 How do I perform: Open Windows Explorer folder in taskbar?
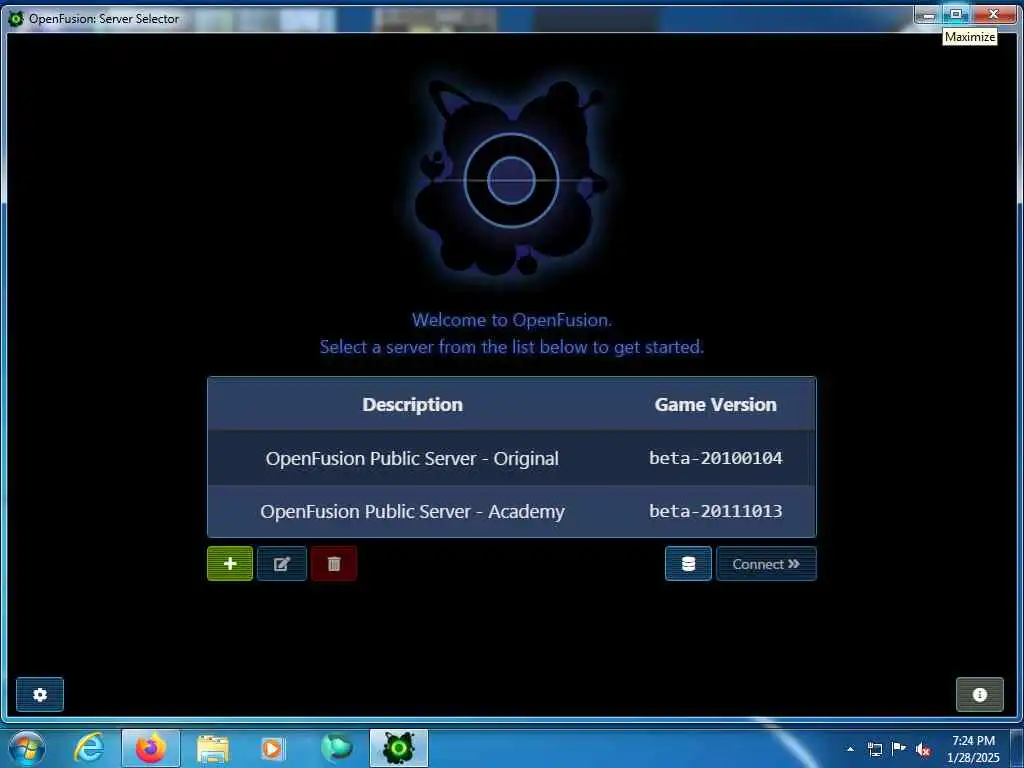[213, 748]
